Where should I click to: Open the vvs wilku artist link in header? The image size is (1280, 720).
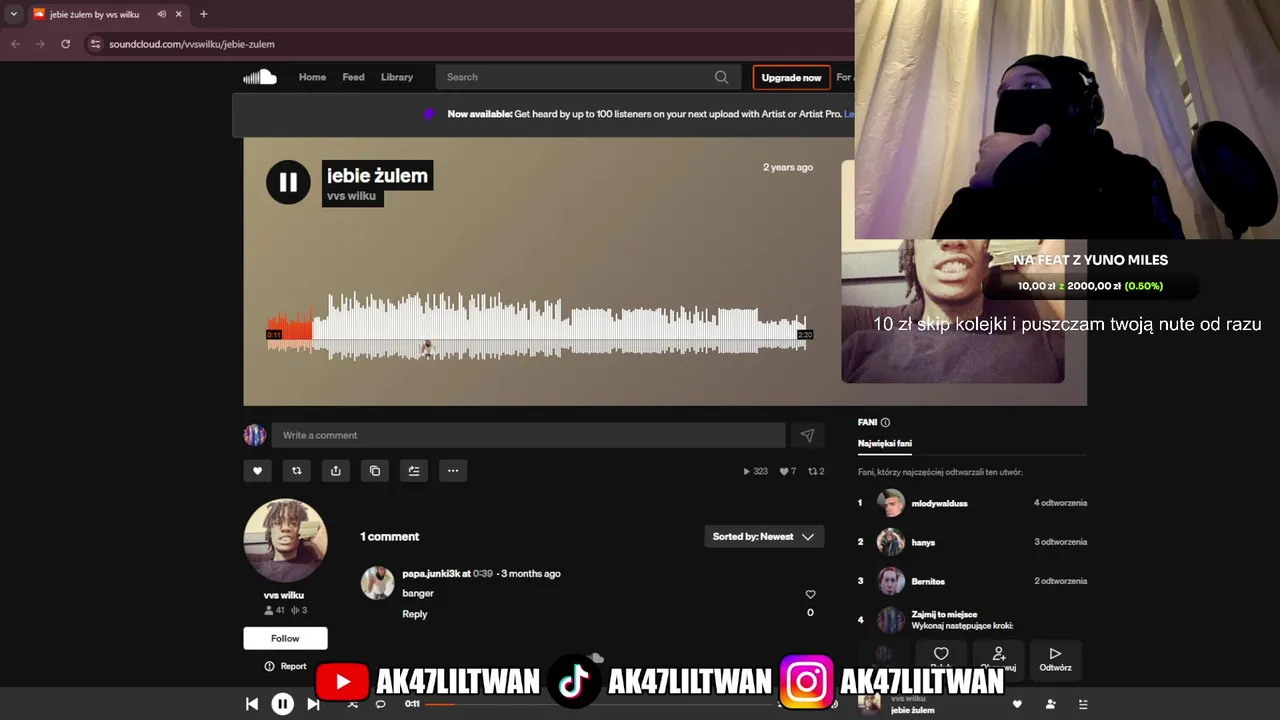[x=351, y=196]
